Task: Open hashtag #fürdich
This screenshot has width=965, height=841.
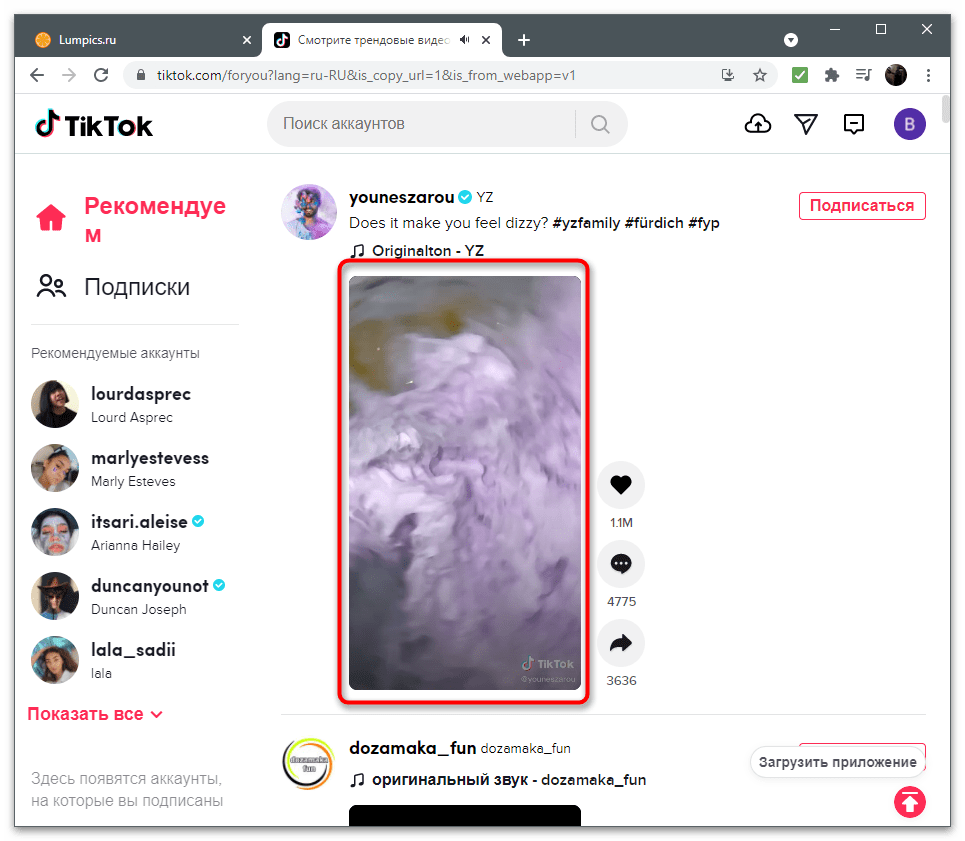Action: [654, 223]
